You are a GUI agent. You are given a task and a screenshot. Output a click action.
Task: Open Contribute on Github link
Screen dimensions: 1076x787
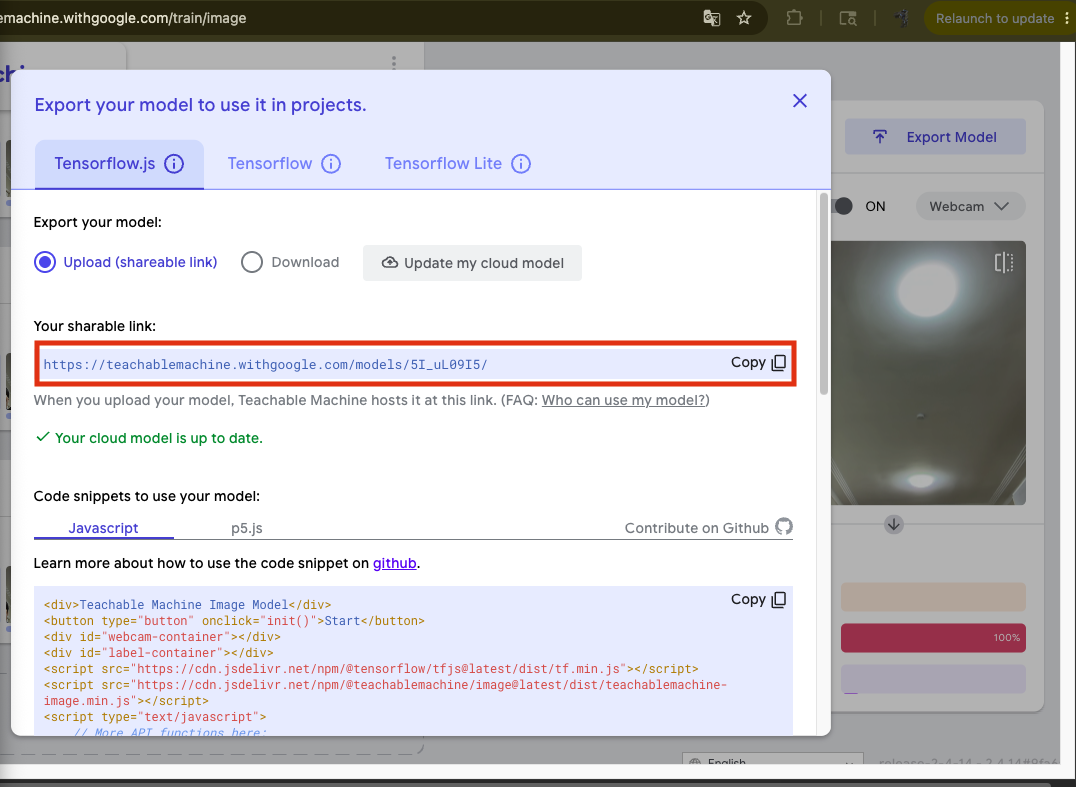[708, 528]
